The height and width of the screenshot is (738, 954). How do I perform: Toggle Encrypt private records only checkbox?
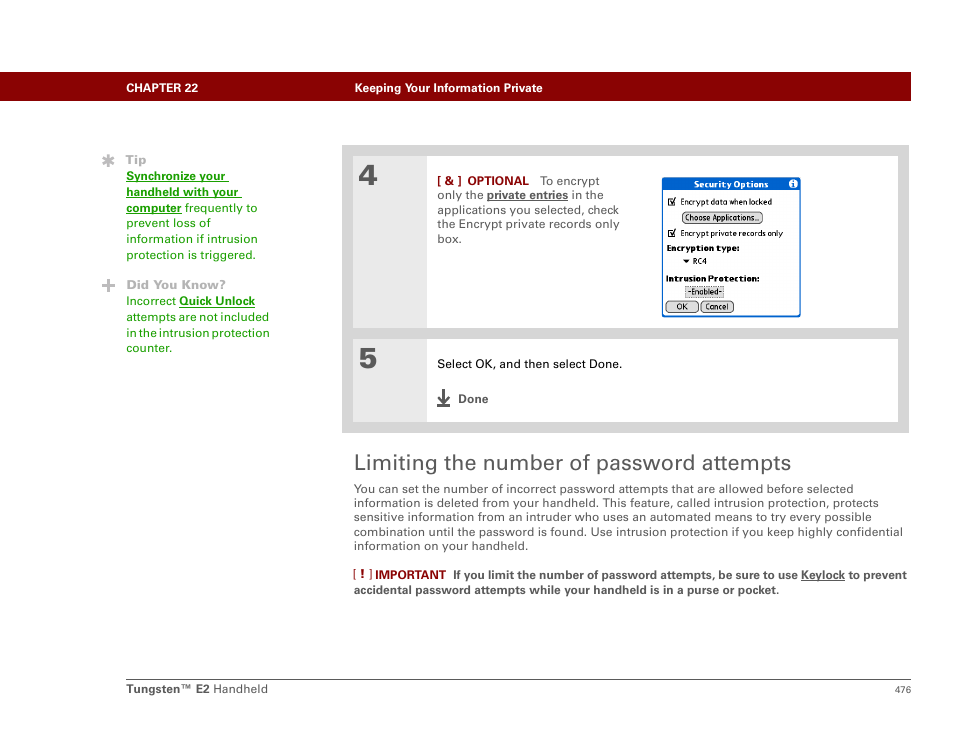672,233
